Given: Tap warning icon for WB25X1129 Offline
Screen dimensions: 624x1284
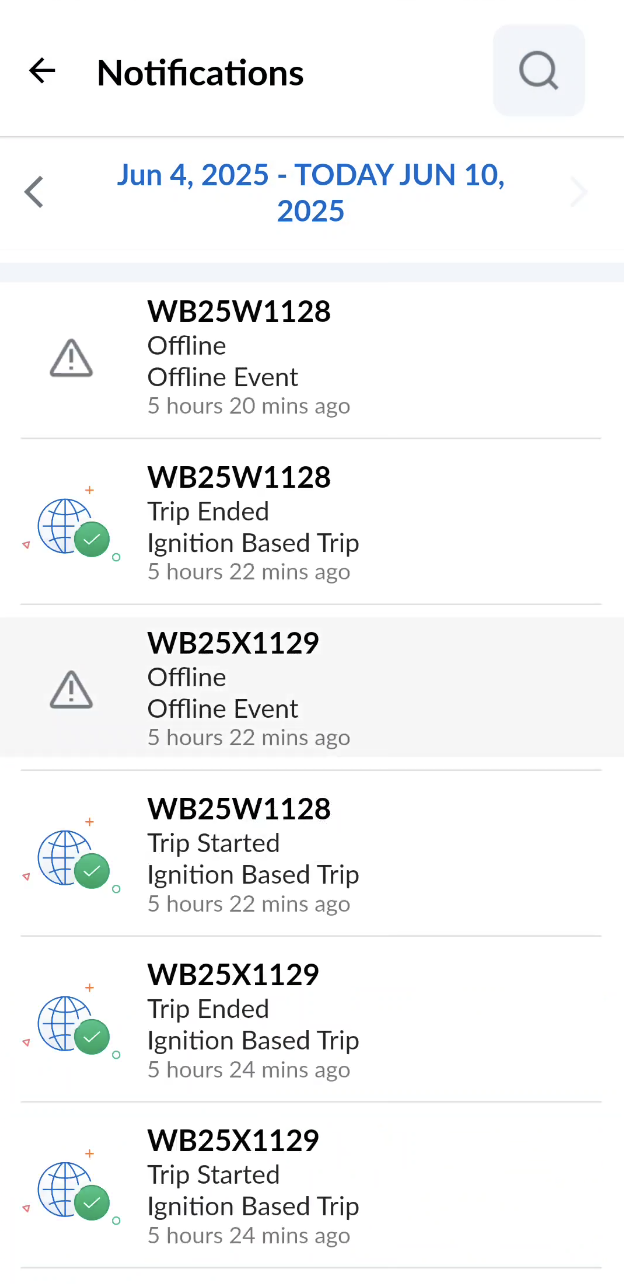Looking at the screenshot, I should pos(71,690).
